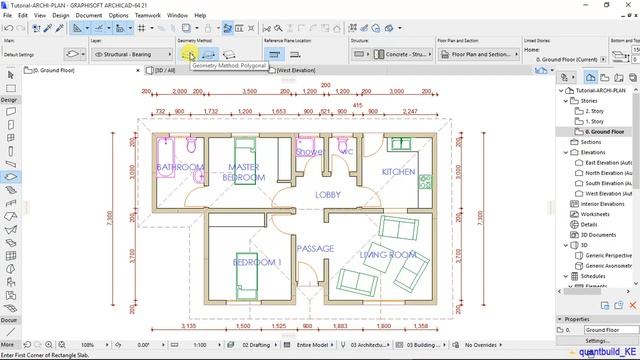Click the navigator horizontal scrollbar
The width and height of the screenshot is (640, 360).
(582, 291)
